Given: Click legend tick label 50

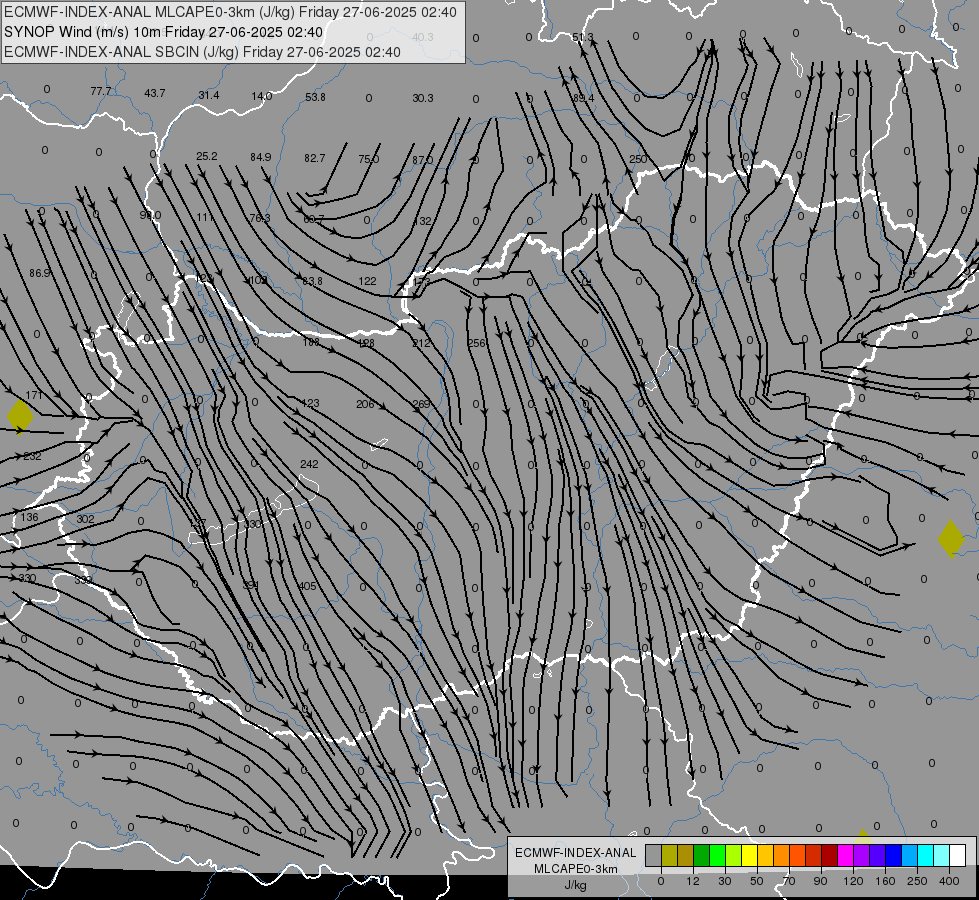Looking at the screenshot, I should tap(756, 881).
